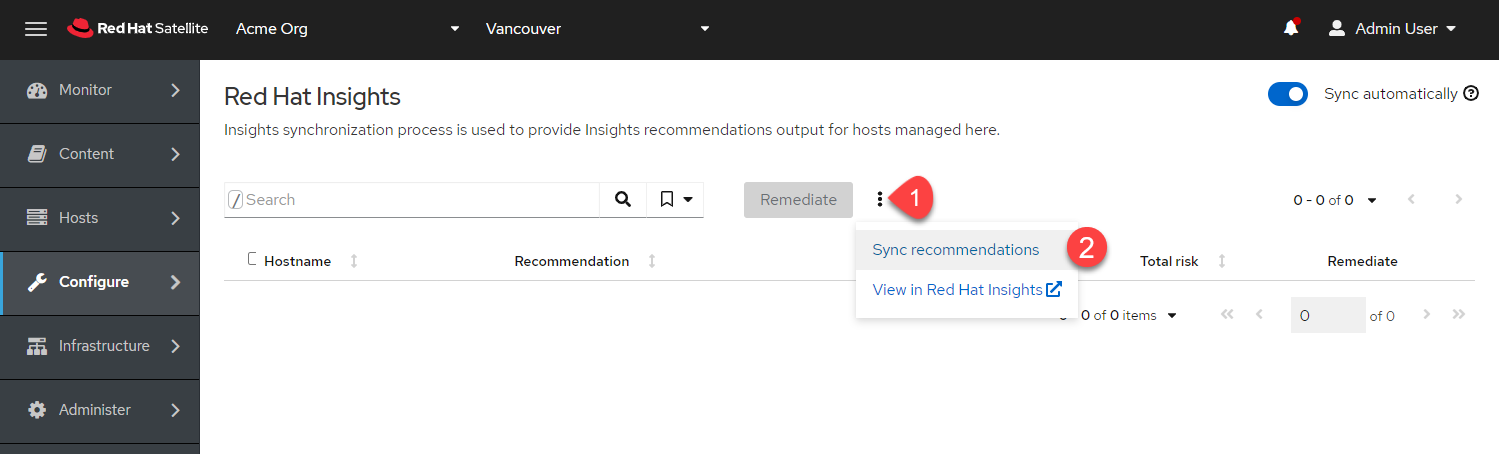Click into the Search input field

click(420, 200)
